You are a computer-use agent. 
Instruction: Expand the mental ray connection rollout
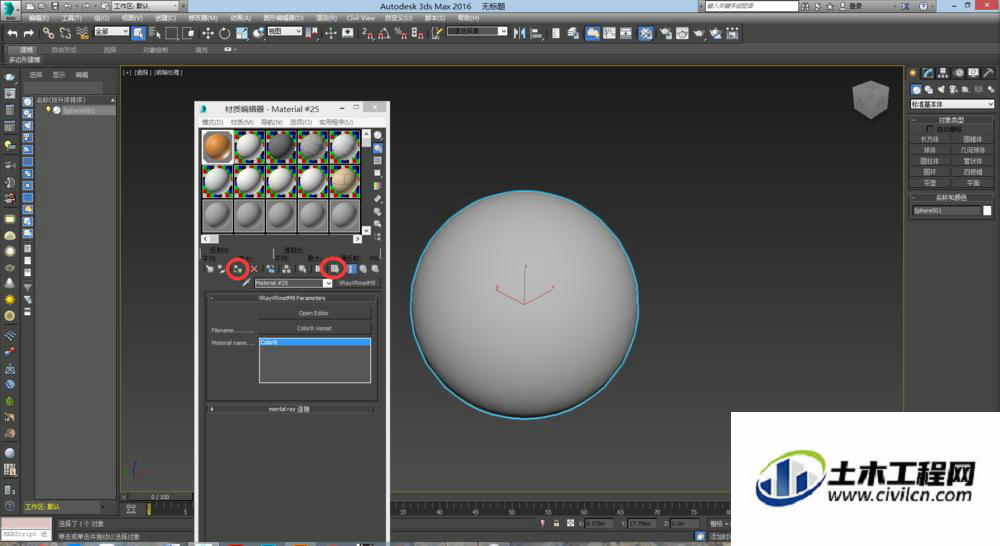click(291, 409)
